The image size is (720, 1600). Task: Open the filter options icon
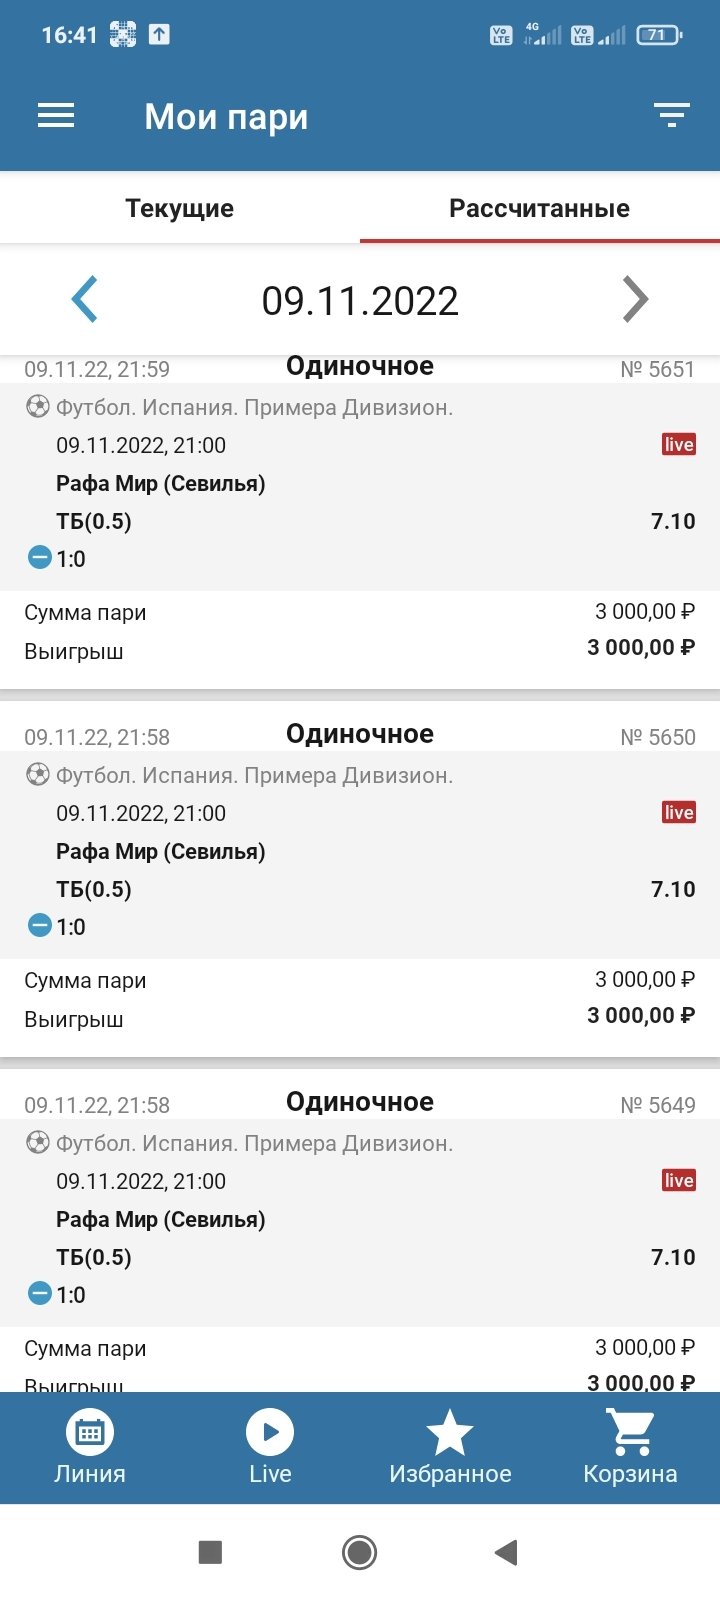[x=672, y=116]
